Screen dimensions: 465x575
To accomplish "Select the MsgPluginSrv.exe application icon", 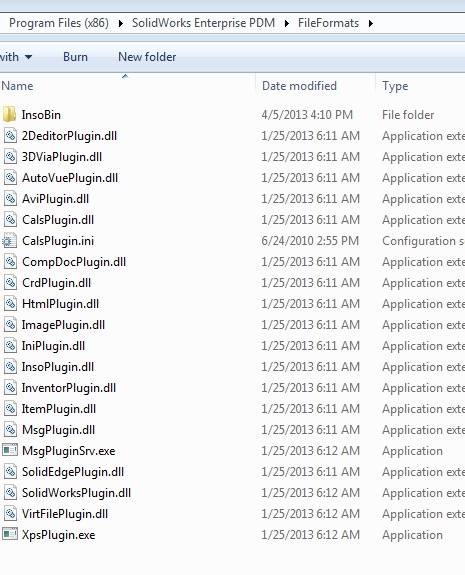I will [10, 450].
